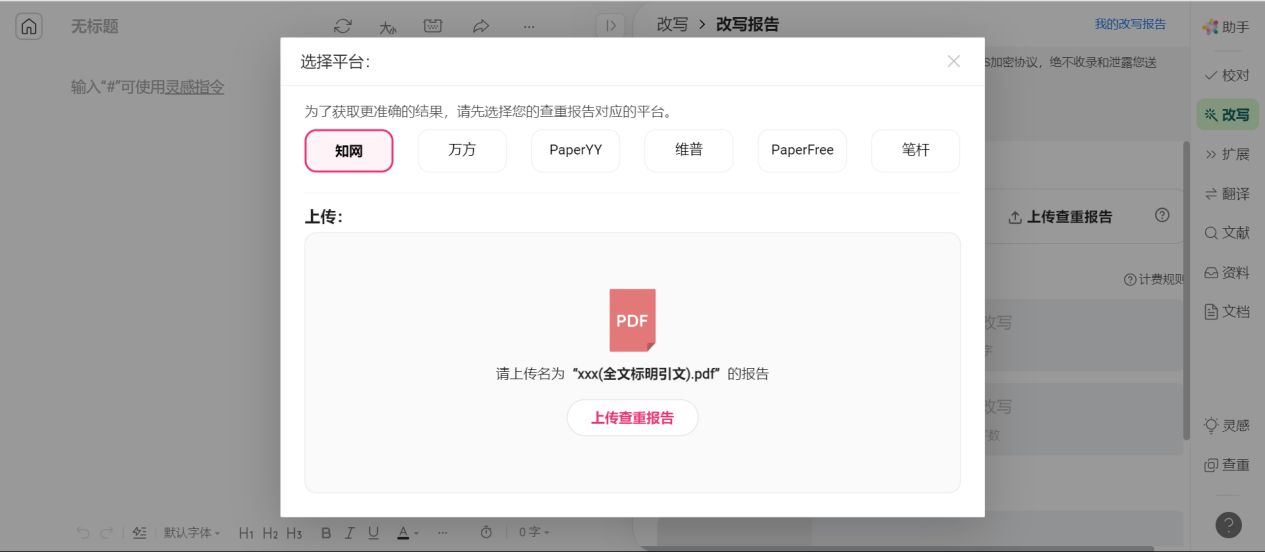Open the 资料 materials tab
Viewport: 1265px width, 552px height.
(x=1227, y=272)
